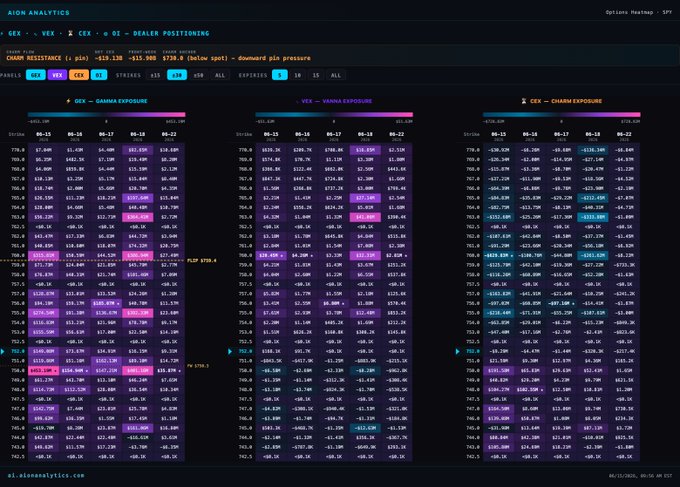The image size is (680, 487).
Task: Click the spot arrow marker left of CEX 752.0 row
Action: coord(457,351)
